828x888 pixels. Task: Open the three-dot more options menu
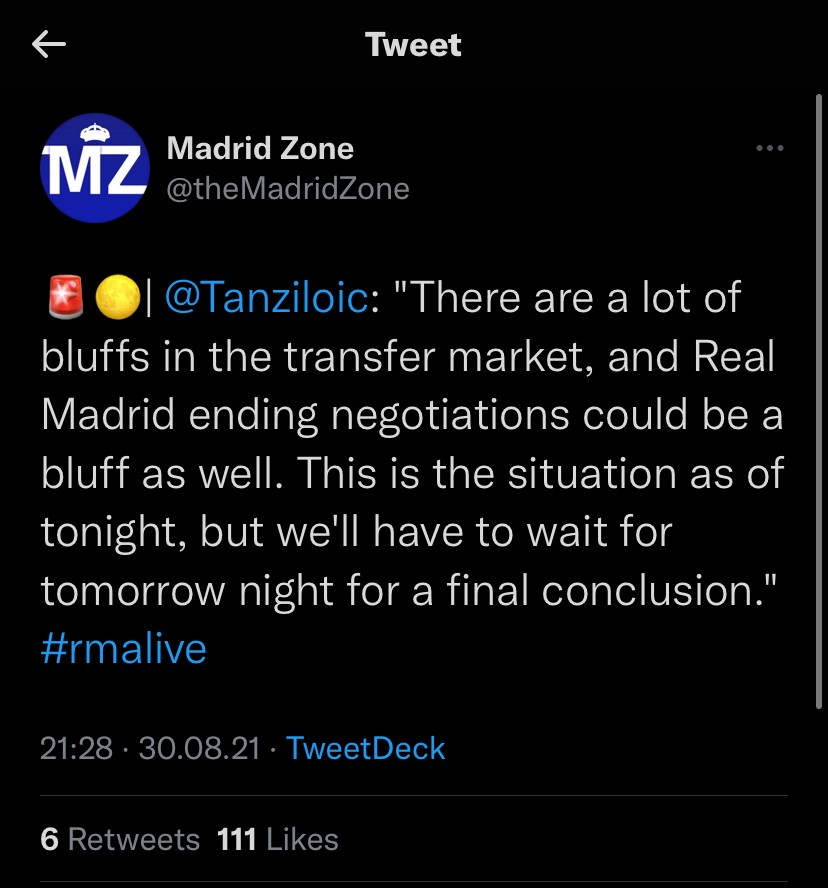[769, 149]
